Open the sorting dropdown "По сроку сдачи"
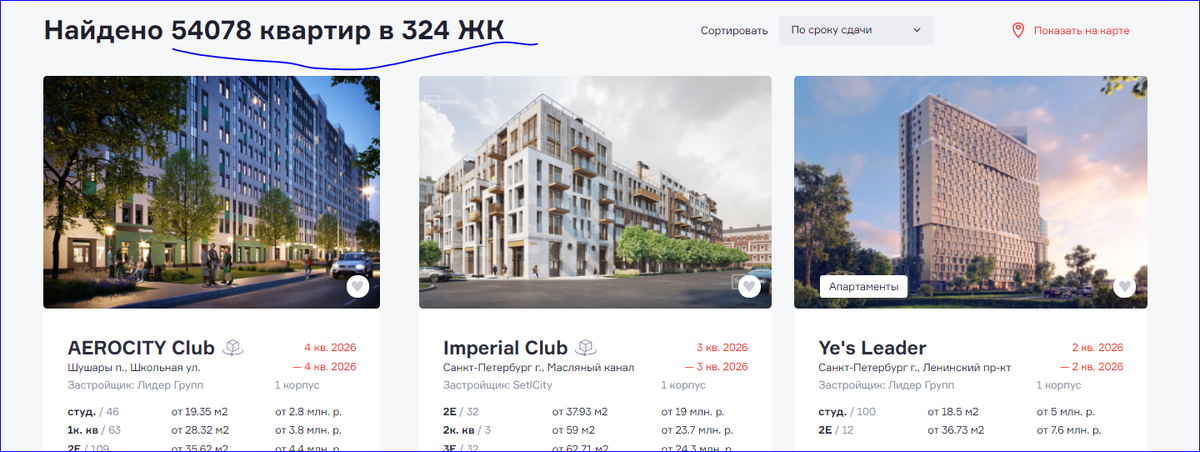 click(x=856, y=30)
